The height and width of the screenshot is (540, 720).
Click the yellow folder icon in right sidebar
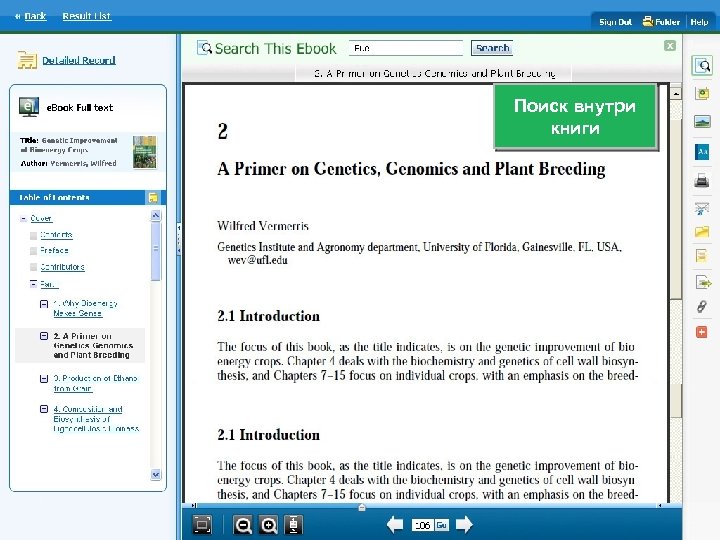702,232
